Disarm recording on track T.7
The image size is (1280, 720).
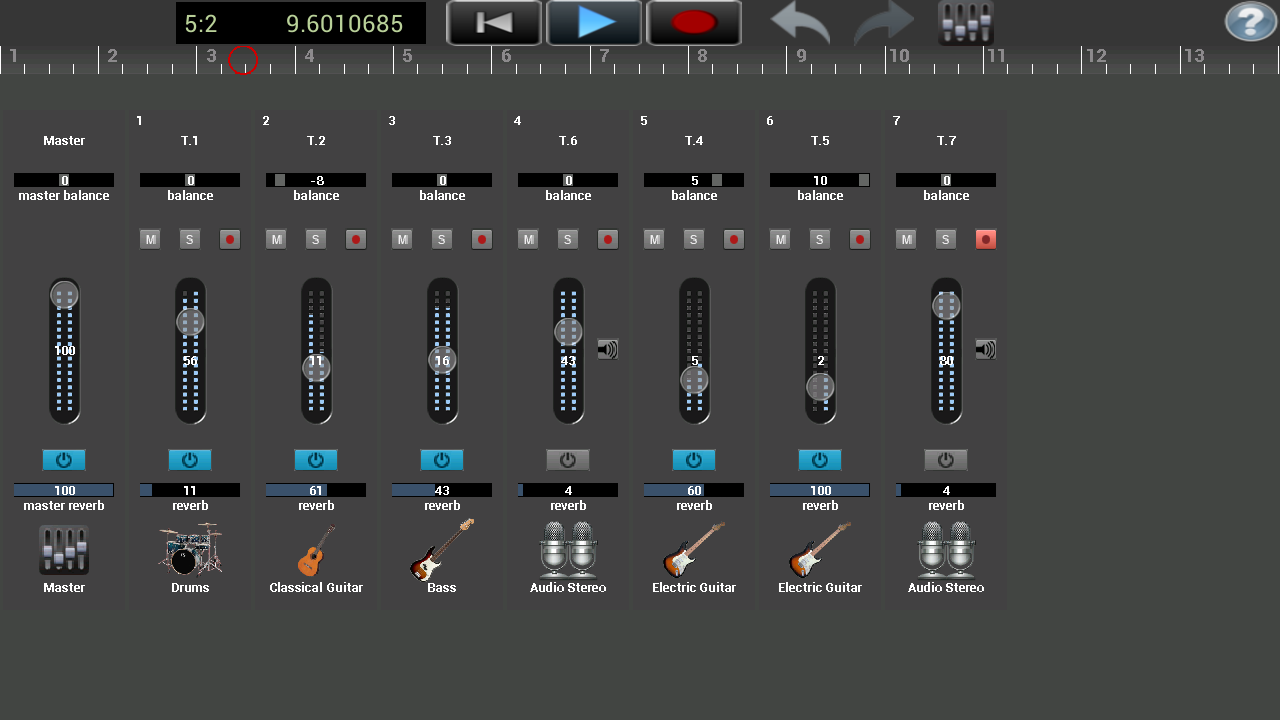985,239
